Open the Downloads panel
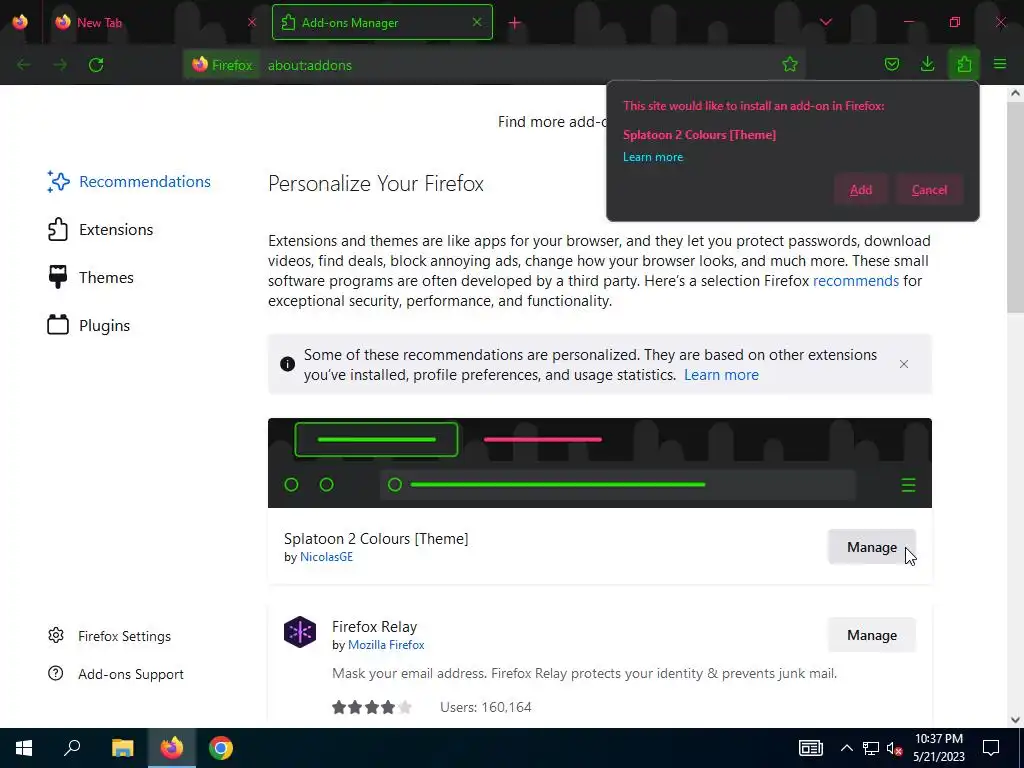Image resolution: width=1024 pixels, height=768 pixels. click(927, 64)
